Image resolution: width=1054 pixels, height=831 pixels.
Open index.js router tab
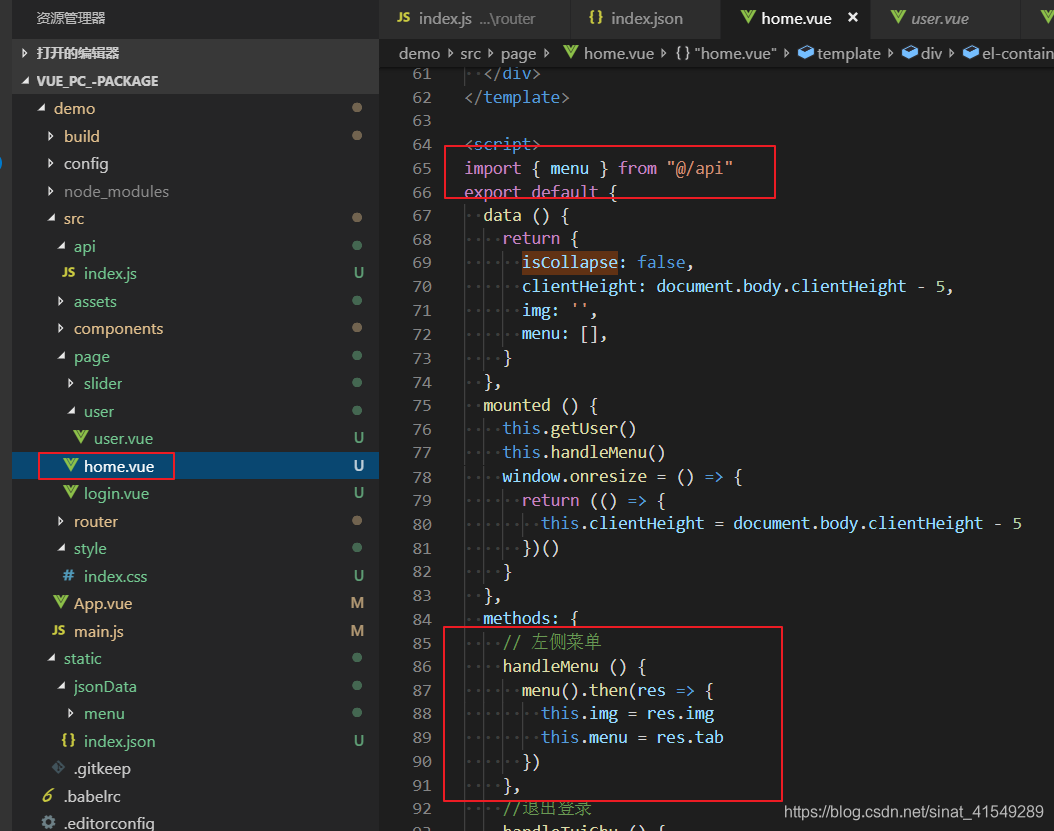pyautogui.click(x=474, y=18)
